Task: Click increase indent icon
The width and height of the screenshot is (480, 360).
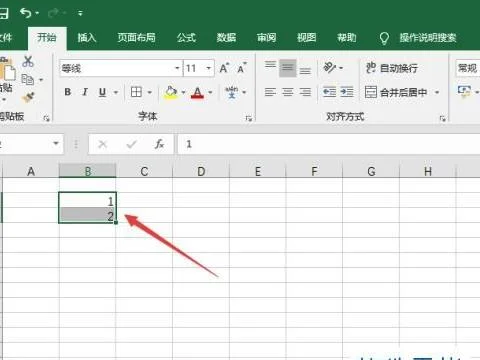Action: coord(347,92)
